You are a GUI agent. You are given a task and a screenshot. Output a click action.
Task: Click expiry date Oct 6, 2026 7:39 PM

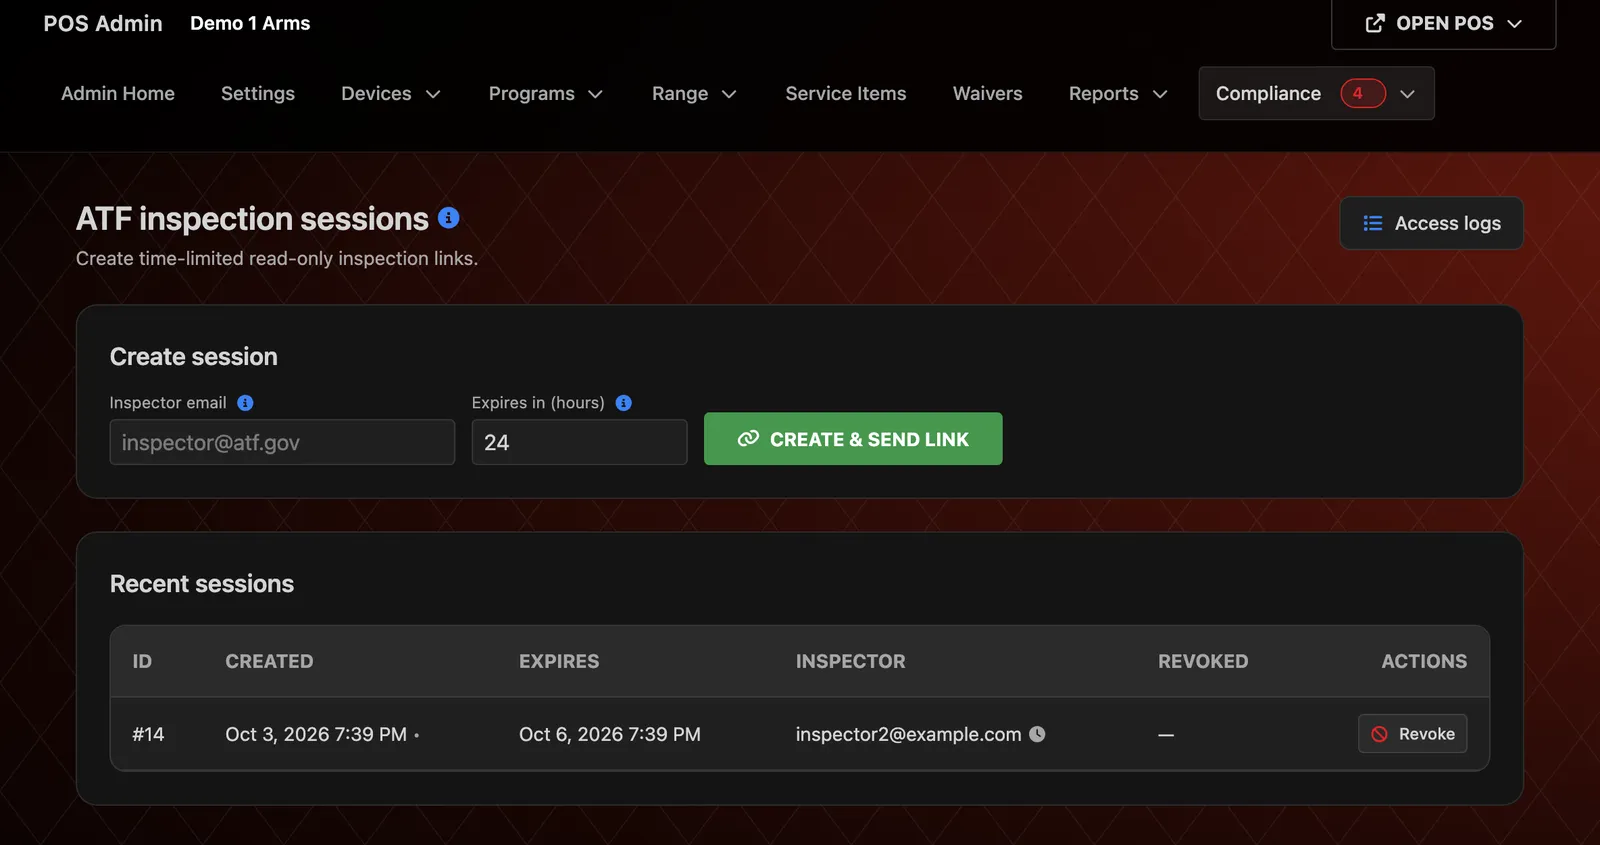click(x=610, y=734)
